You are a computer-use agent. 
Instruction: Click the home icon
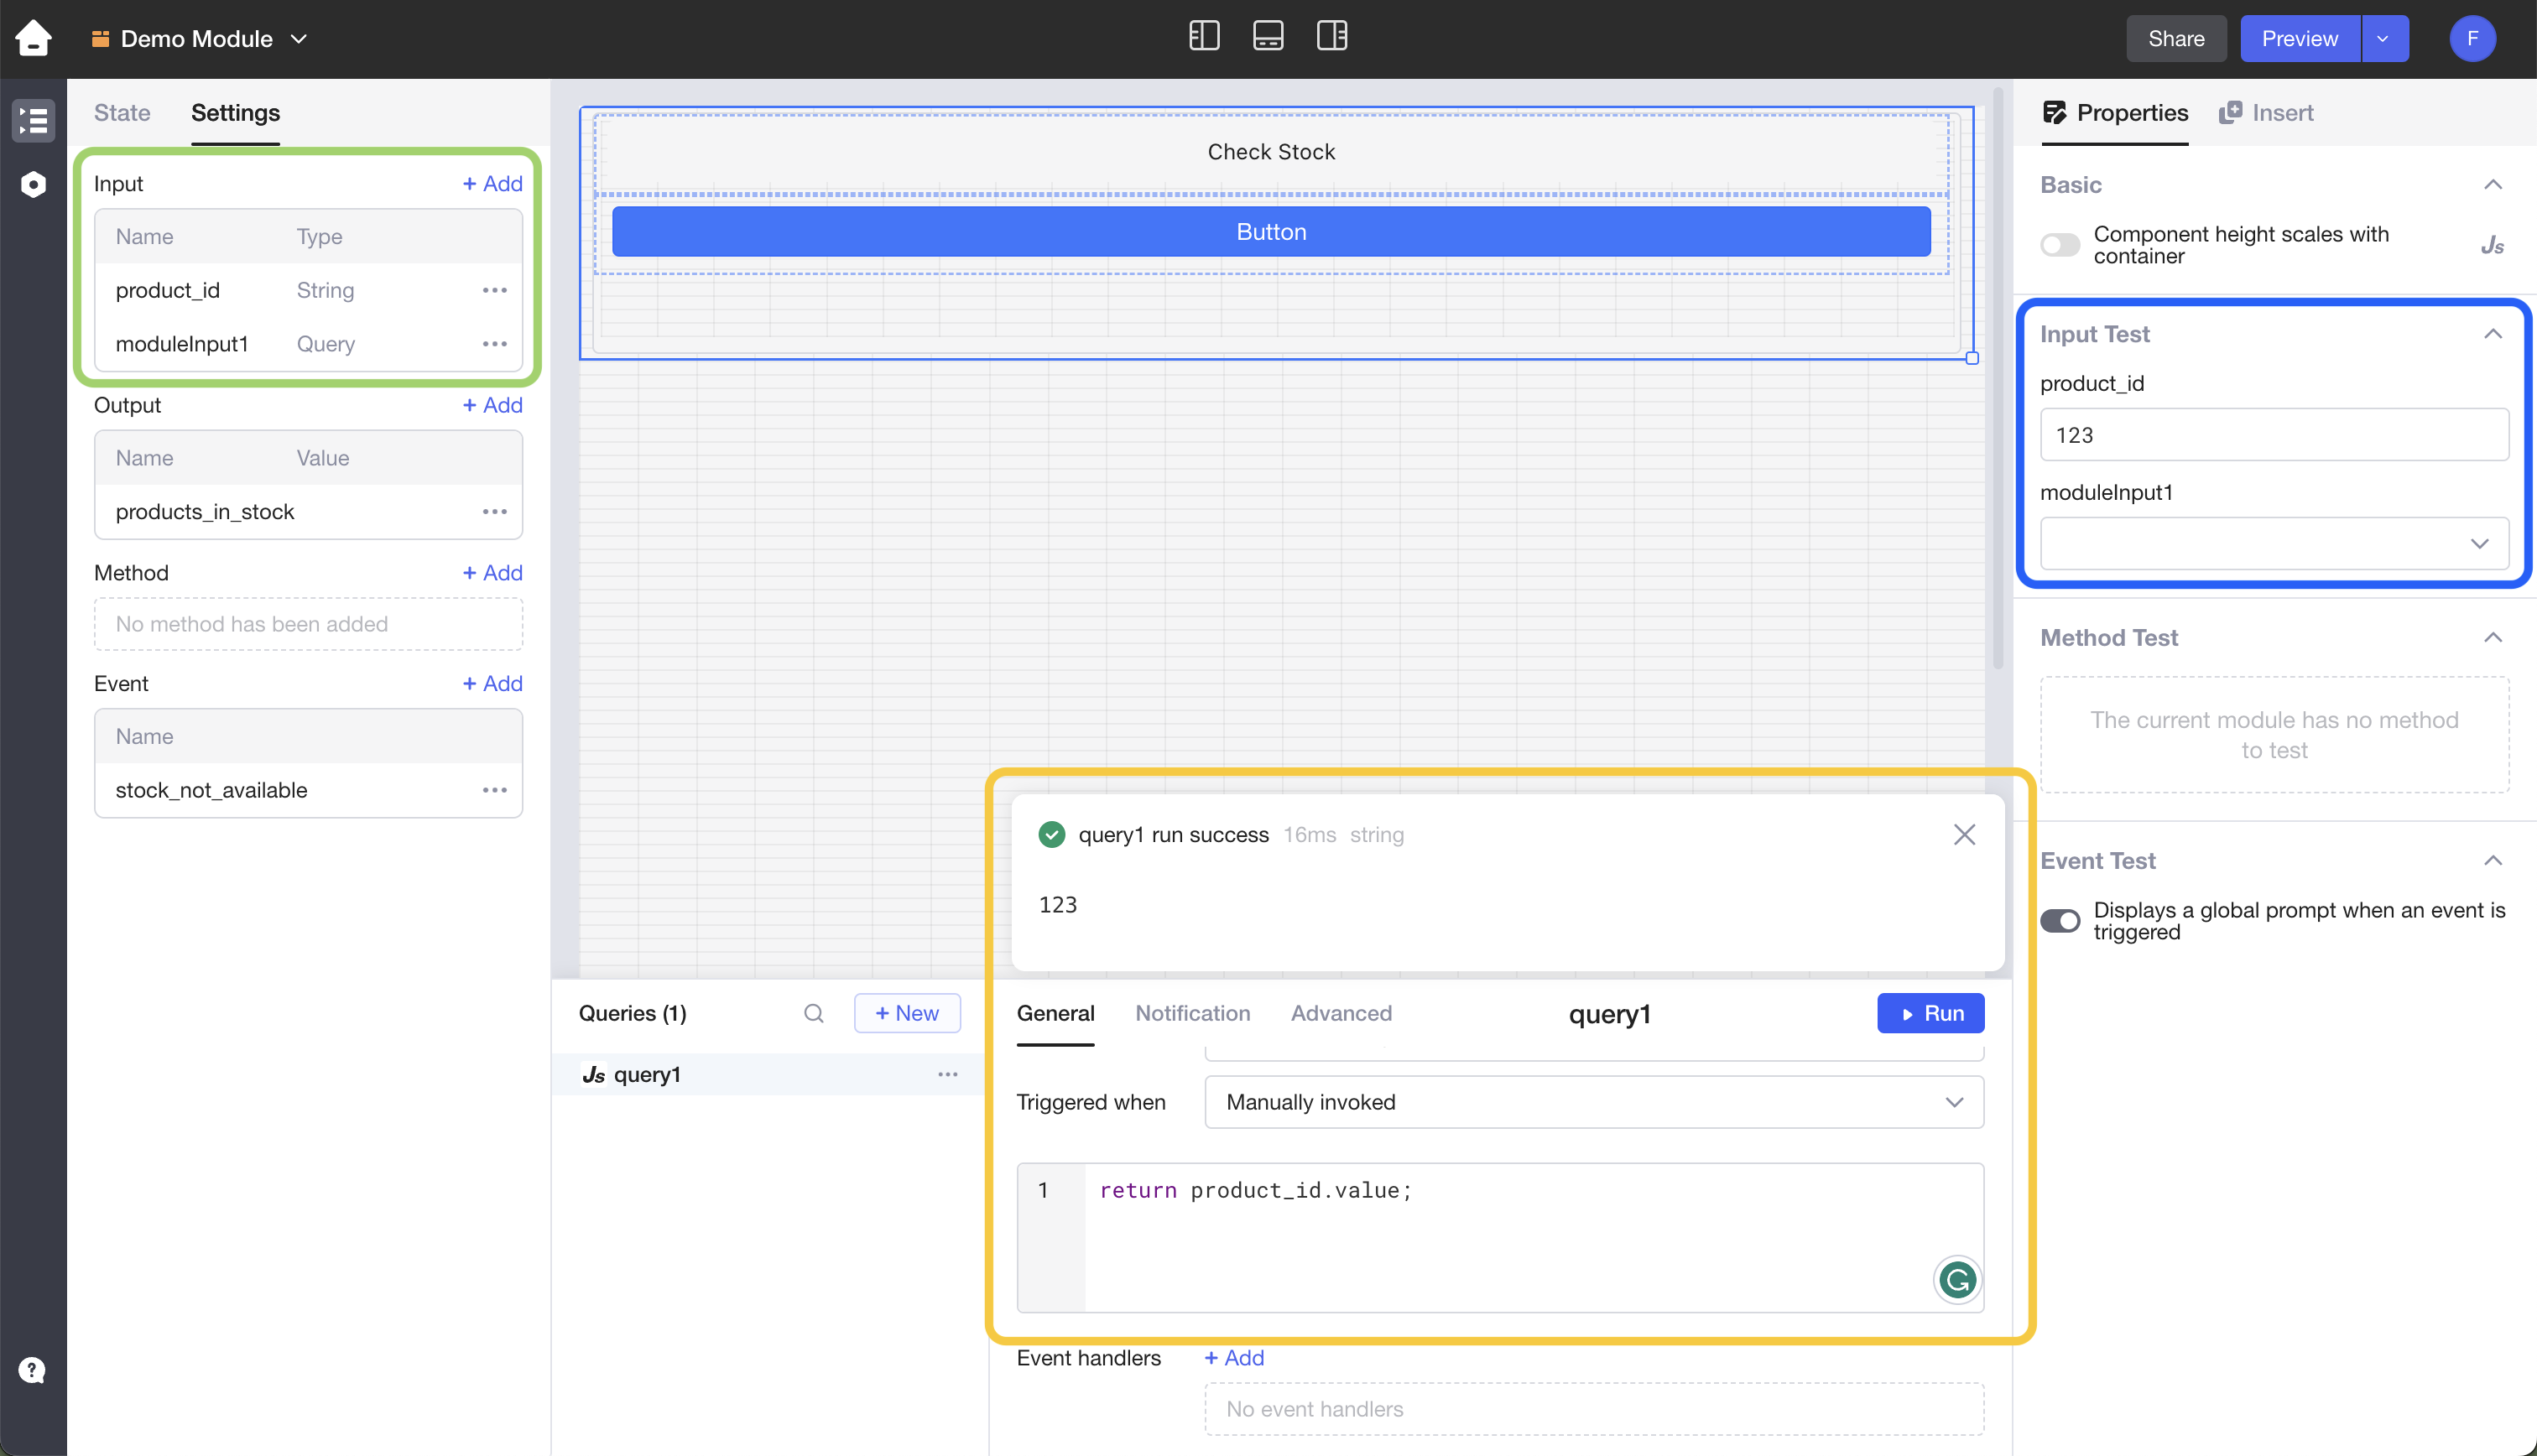(x=33, y=38)
